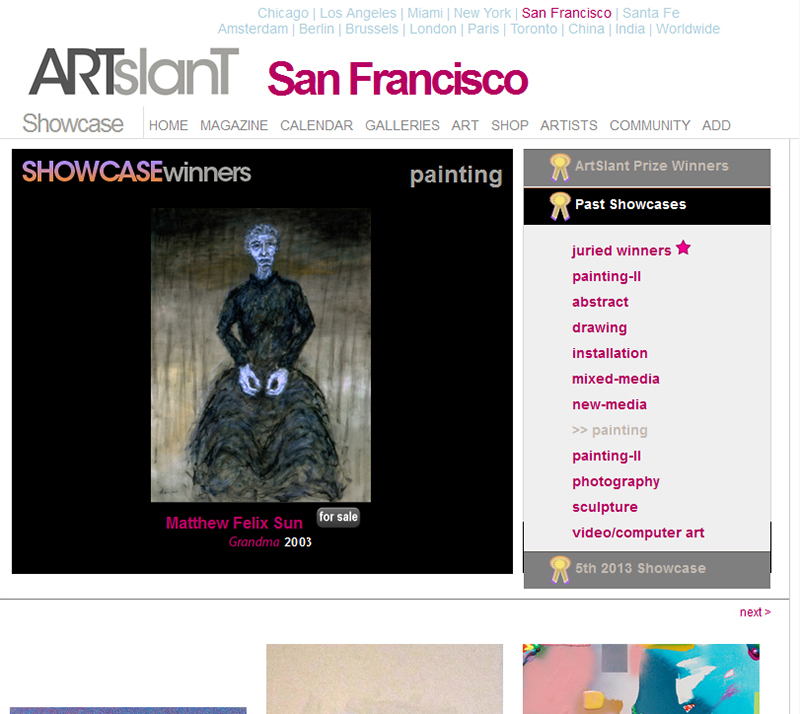
Task: Go to next page of winners
Action: pos(754,612)
